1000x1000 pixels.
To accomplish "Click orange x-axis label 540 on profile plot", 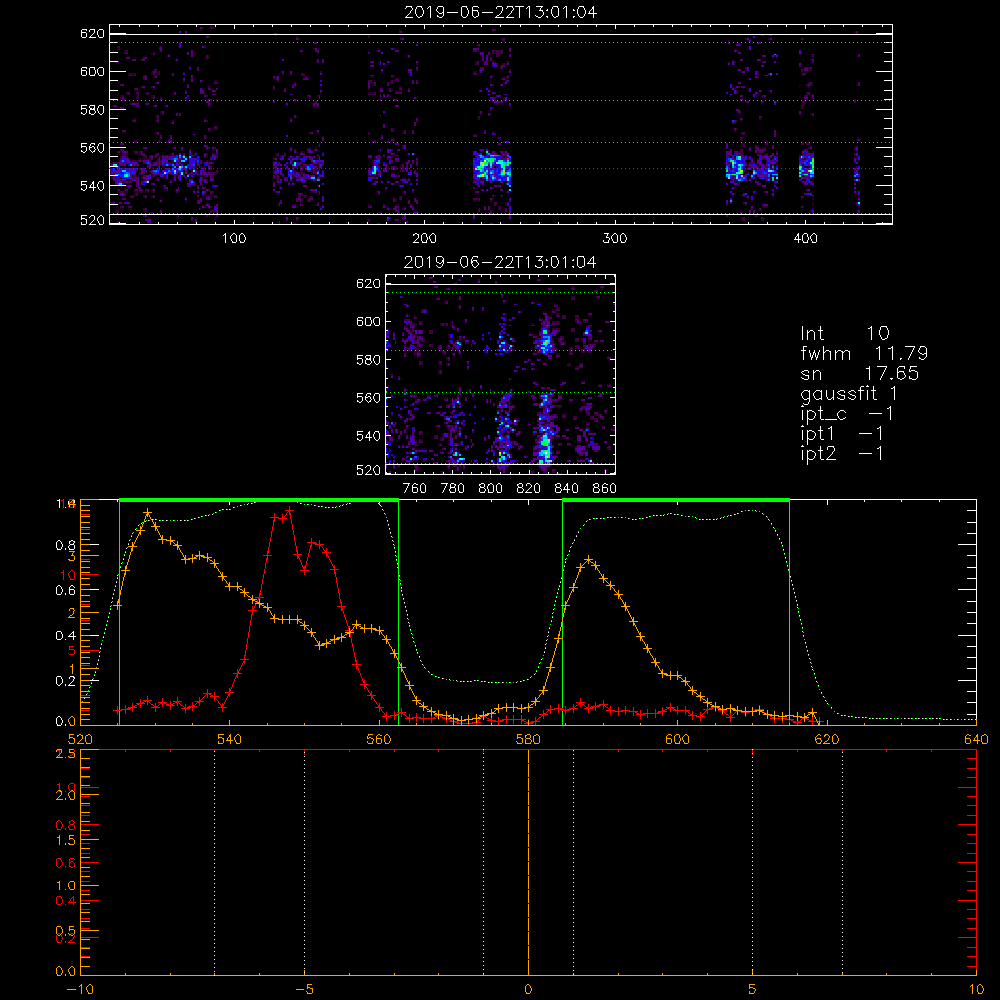I will [230, 739].
